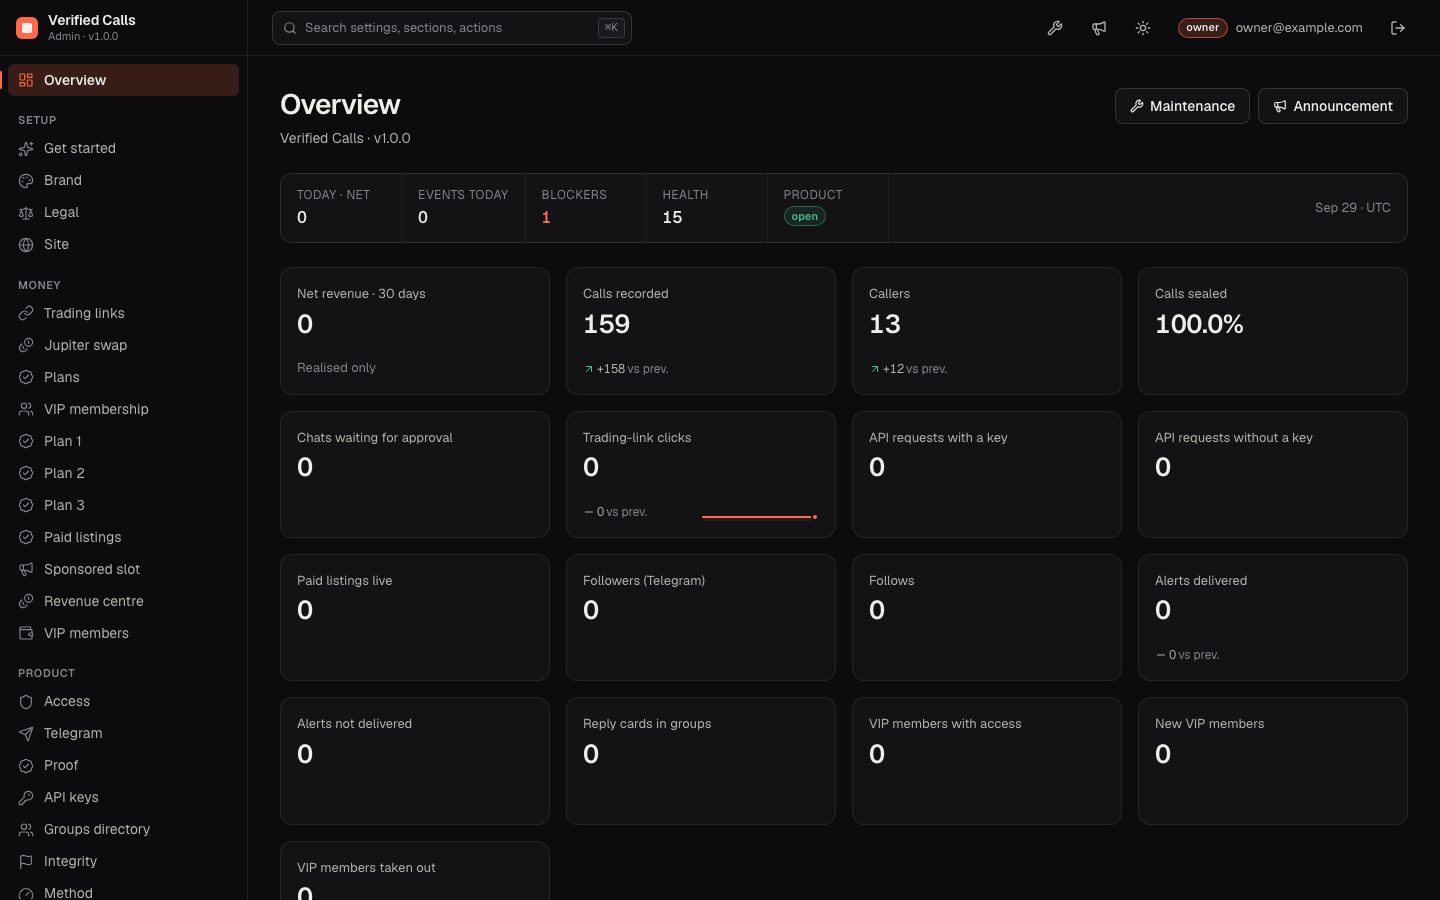Click the Proof sidebar icon
1440x900 pixels.
tap(26, 765)
